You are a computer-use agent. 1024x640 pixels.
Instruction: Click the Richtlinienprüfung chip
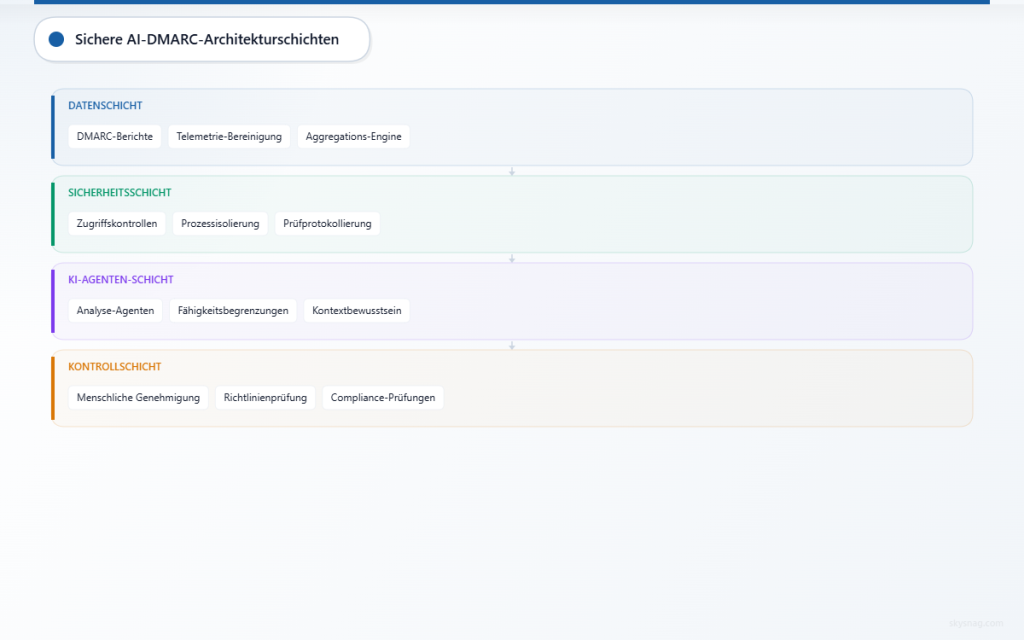(265, 397)
